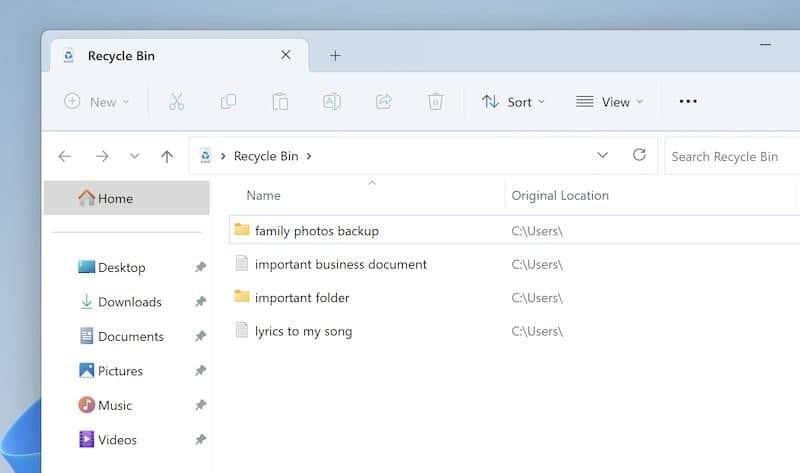Expand chevron after Recycle Bin in breadcrumb
Screen dimensions: 800x473
coord(309,156)
